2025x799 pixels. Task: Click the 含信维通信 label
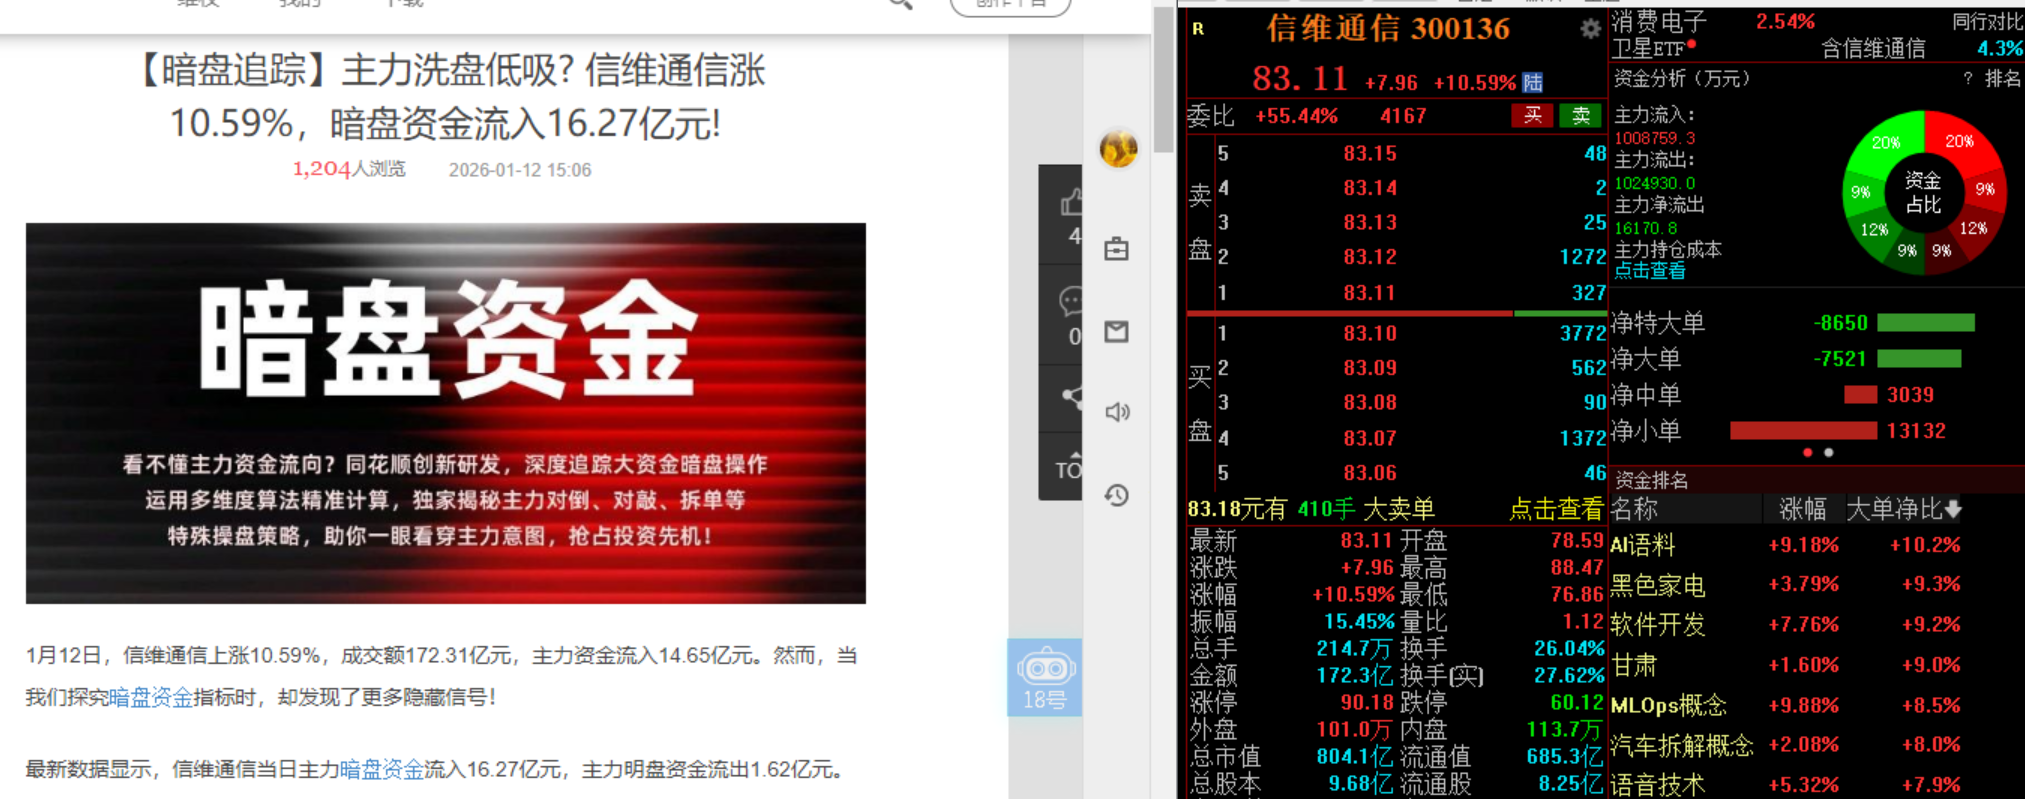pos(1873,48)
